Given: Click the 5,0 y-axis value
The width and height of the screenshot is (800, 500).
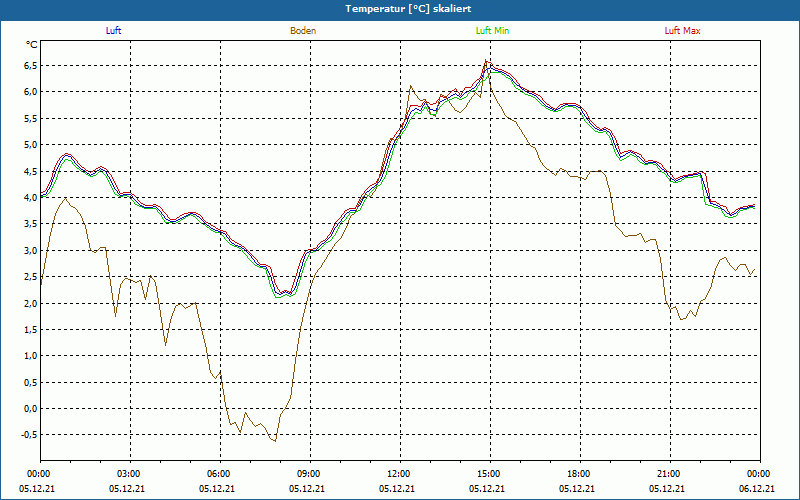Looking at the screenshot, I should (x=30, y=144).
